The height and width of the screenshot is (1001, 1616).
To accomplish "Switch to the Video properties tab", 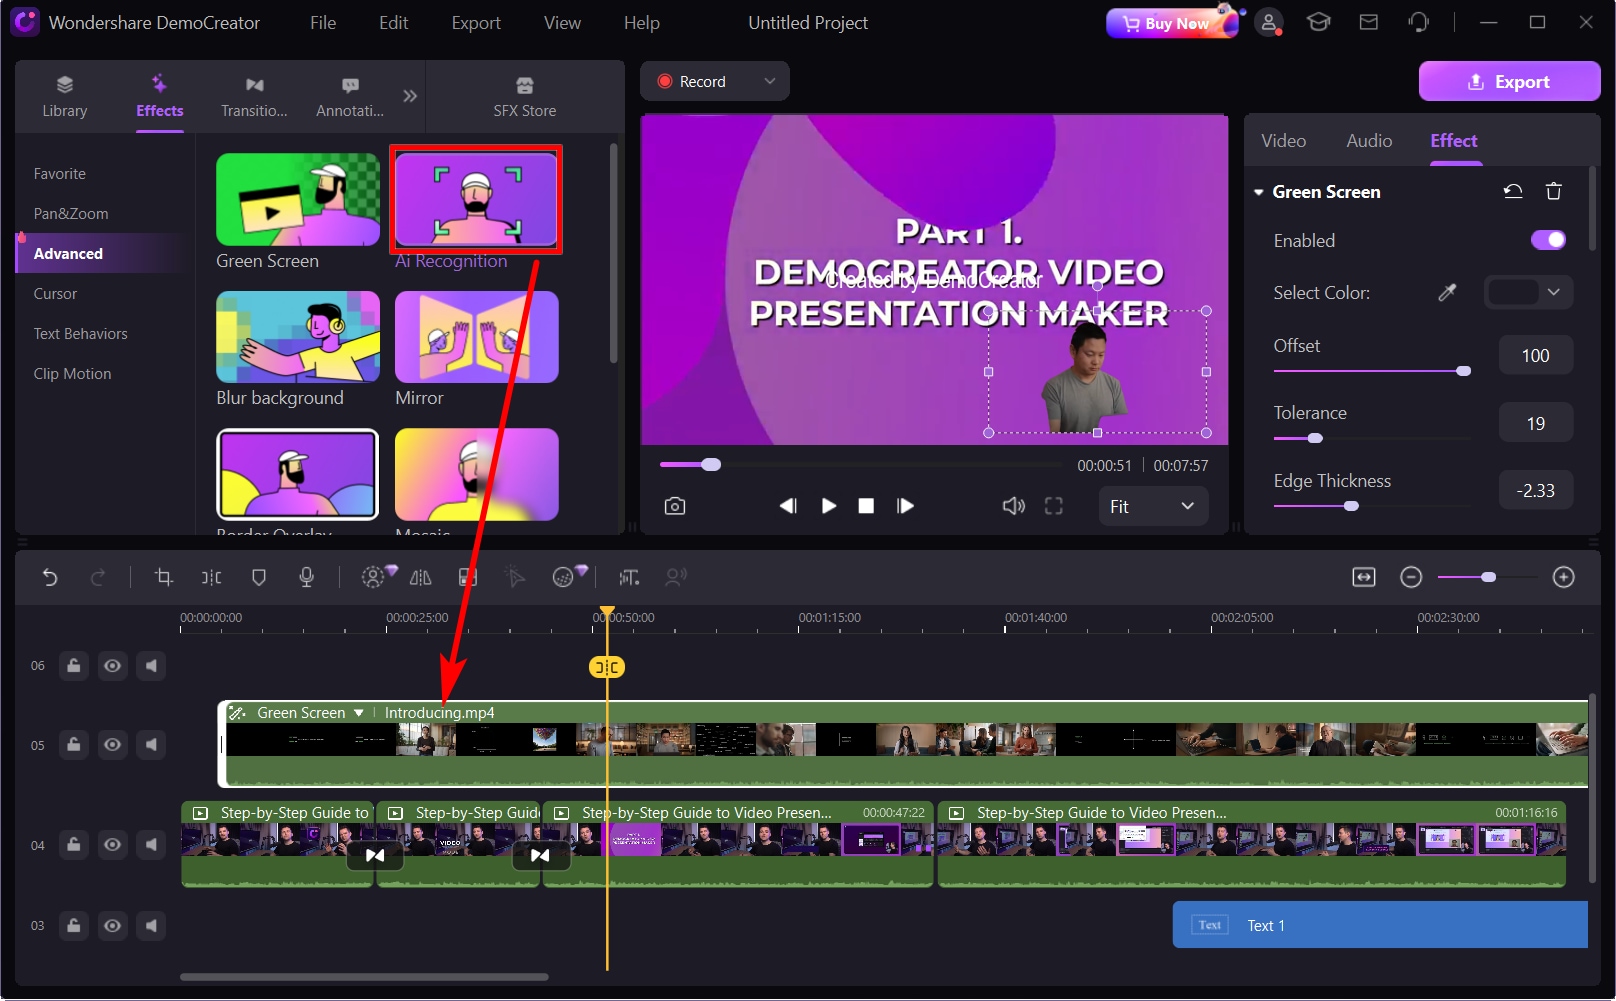I will point(1283,141).
